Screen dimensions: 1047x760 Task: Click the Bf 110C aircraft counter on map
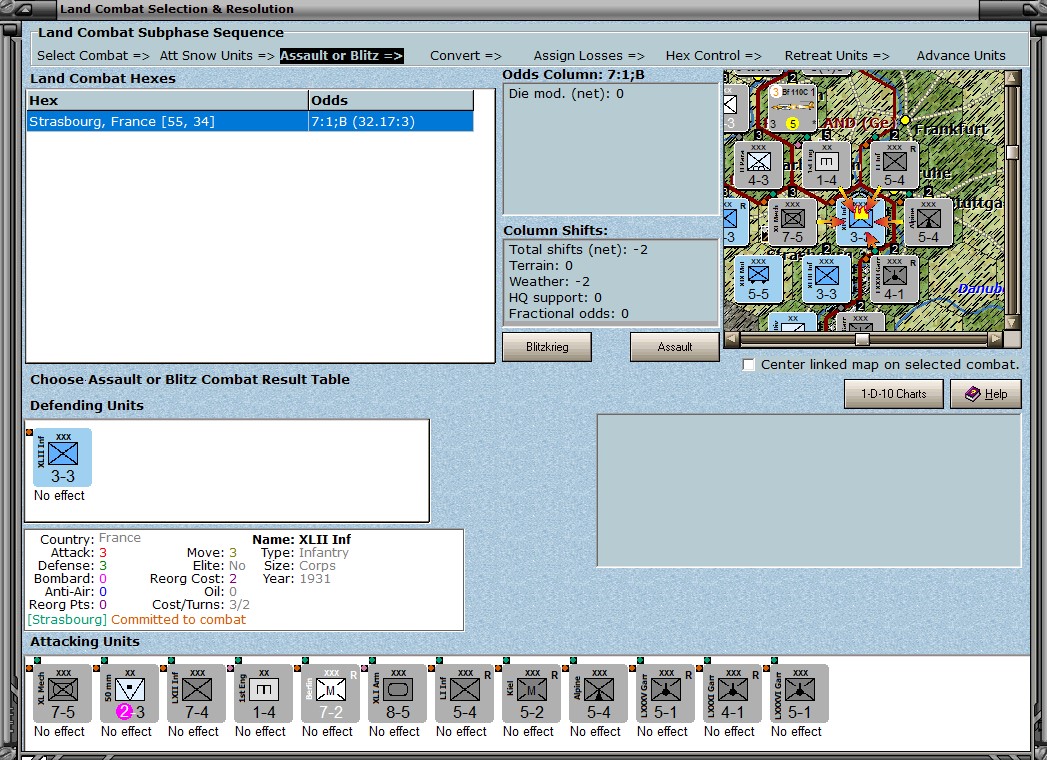click(792, 108)
